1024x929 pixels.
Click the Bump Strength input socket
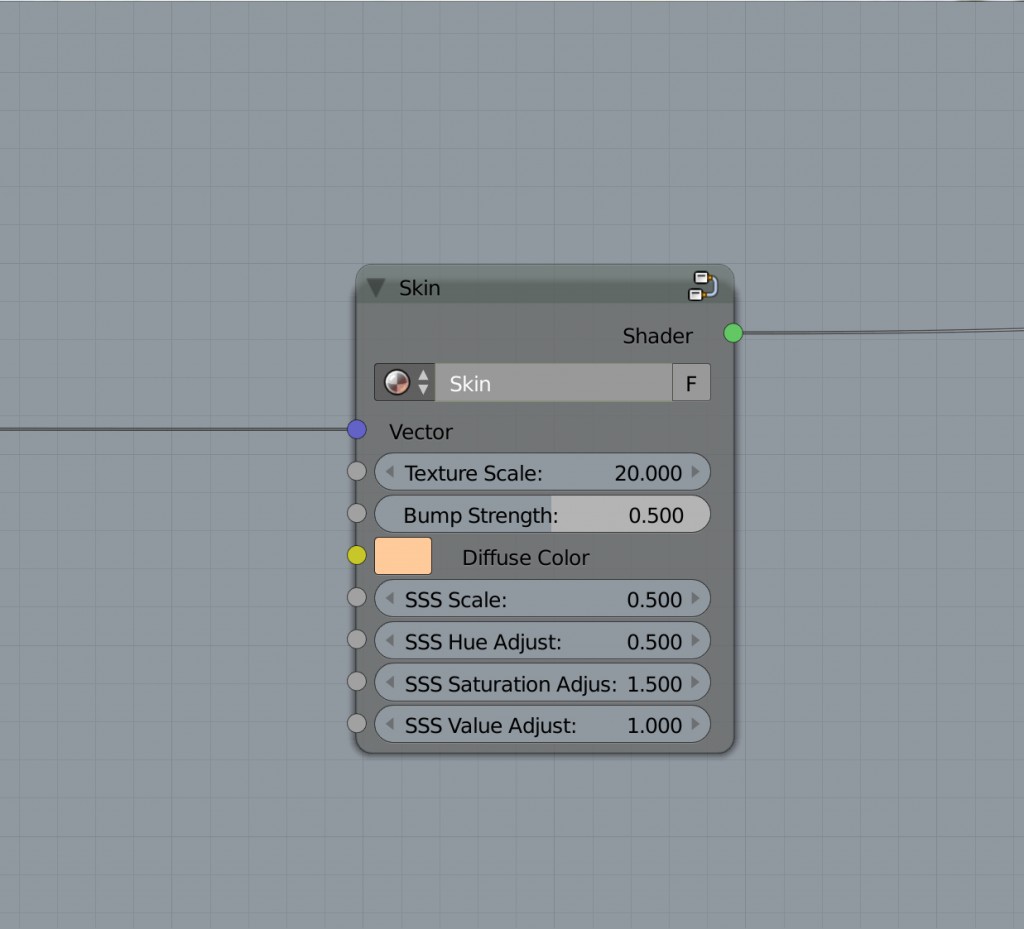tap(357, 513)
